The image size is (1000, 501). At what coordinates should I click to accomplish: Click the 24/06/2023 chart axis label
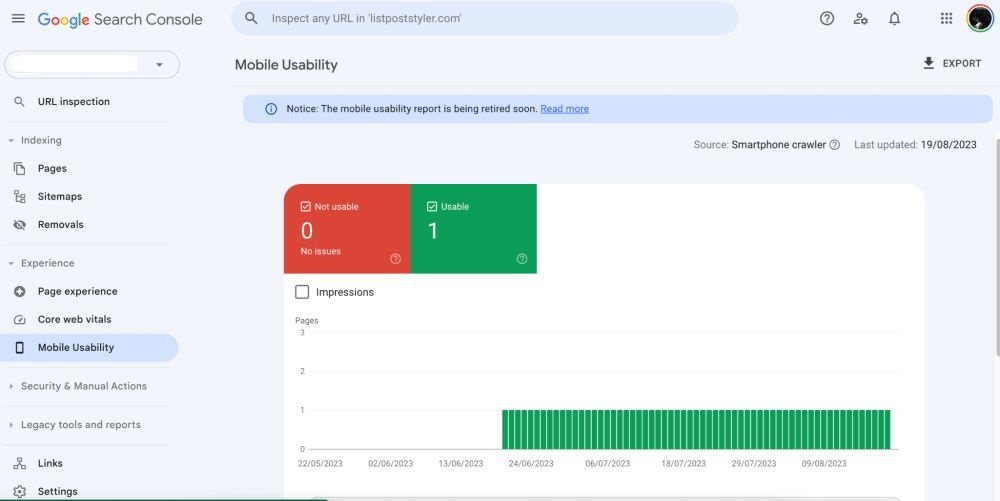531,463
